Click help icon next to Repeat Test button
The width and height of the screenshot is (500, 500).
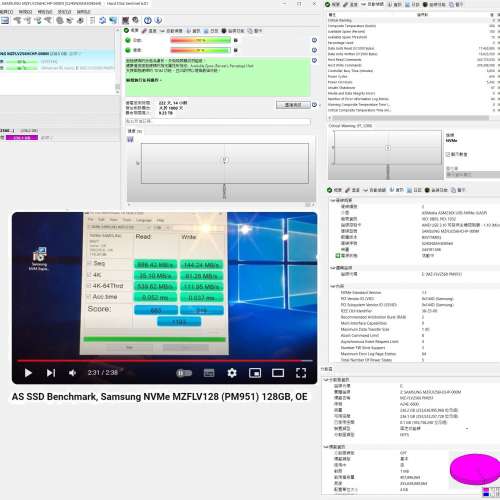point(314,105)
